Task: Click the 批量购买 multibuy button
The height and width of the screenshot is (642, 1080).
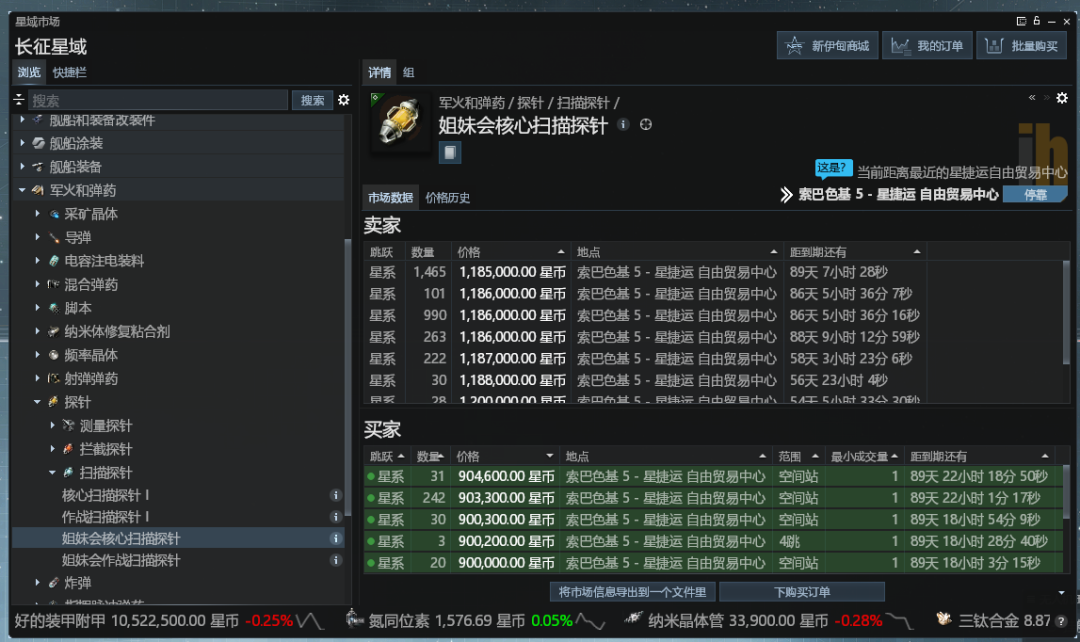Action: click(1020, 46)
